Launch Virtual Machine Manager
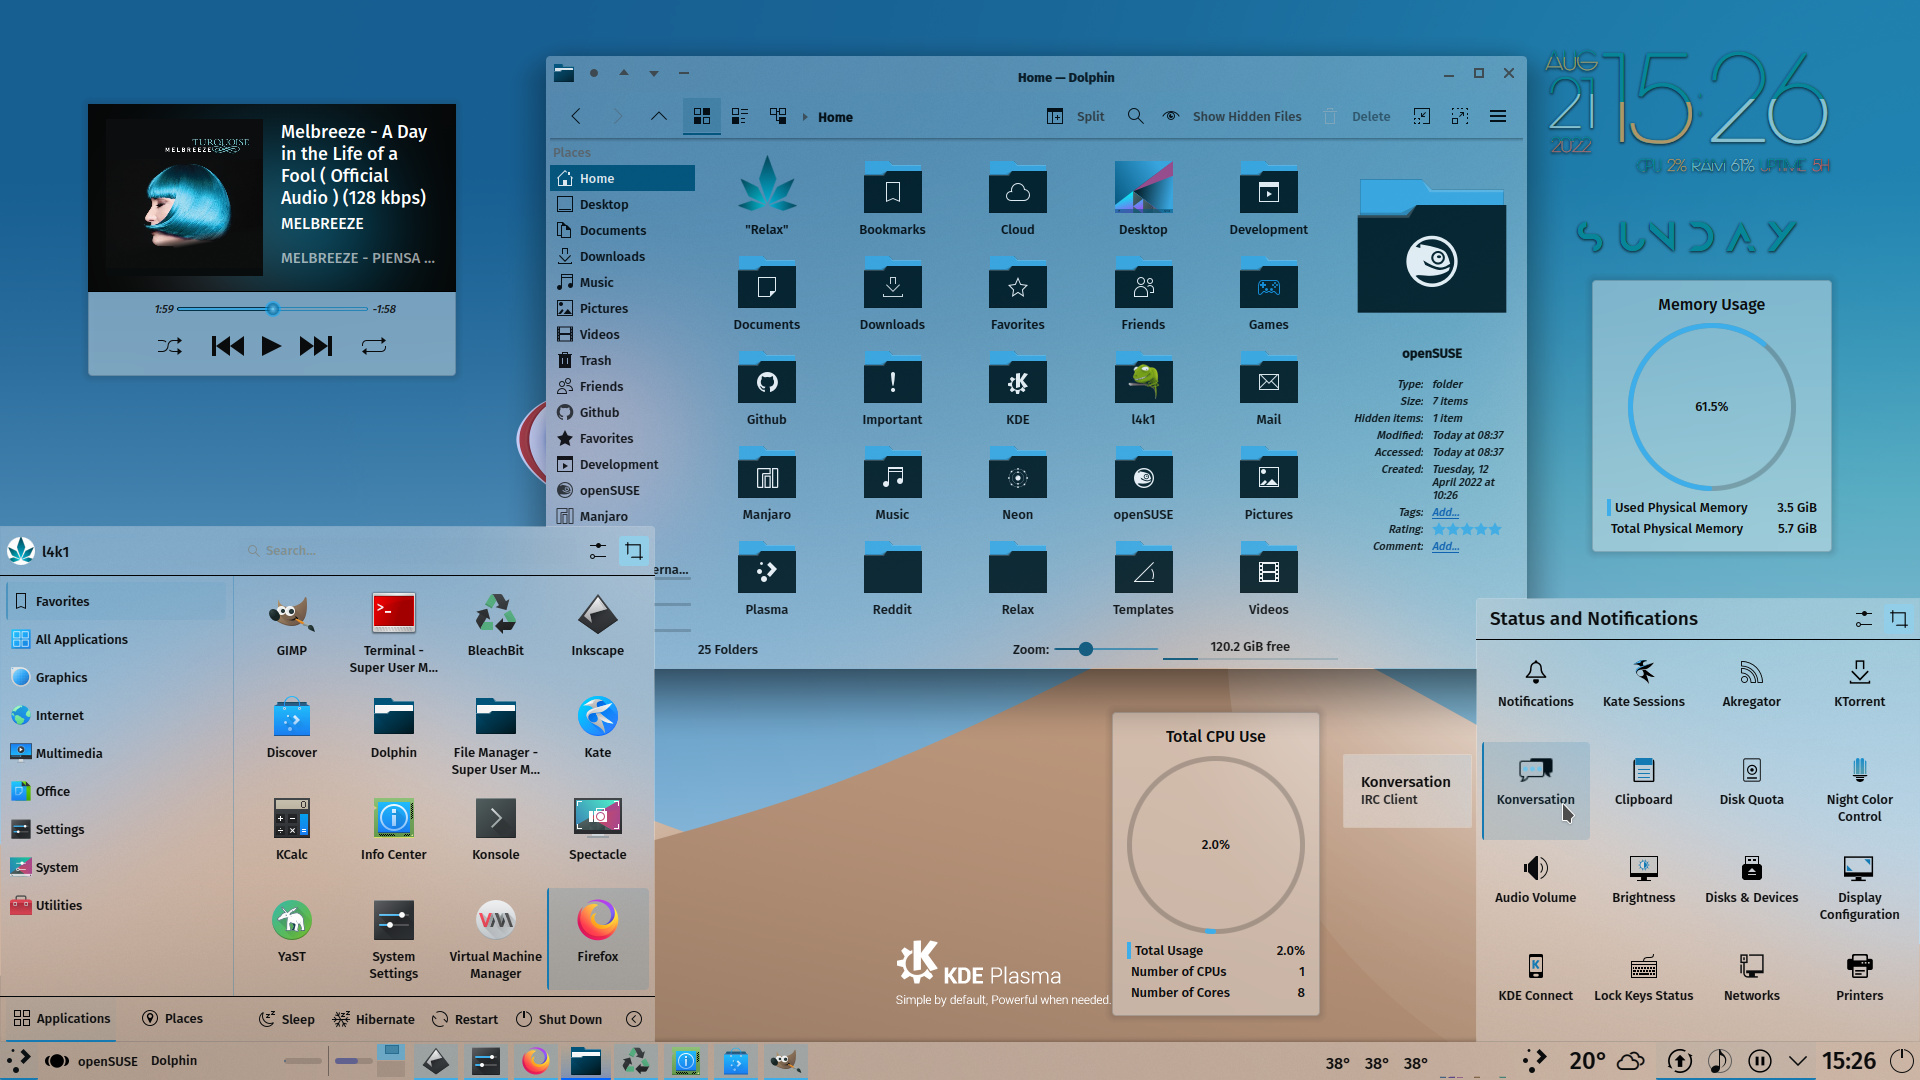The width and height of the screenshot is (1920, 1080). pyautogui.click(x=495, y=940)
